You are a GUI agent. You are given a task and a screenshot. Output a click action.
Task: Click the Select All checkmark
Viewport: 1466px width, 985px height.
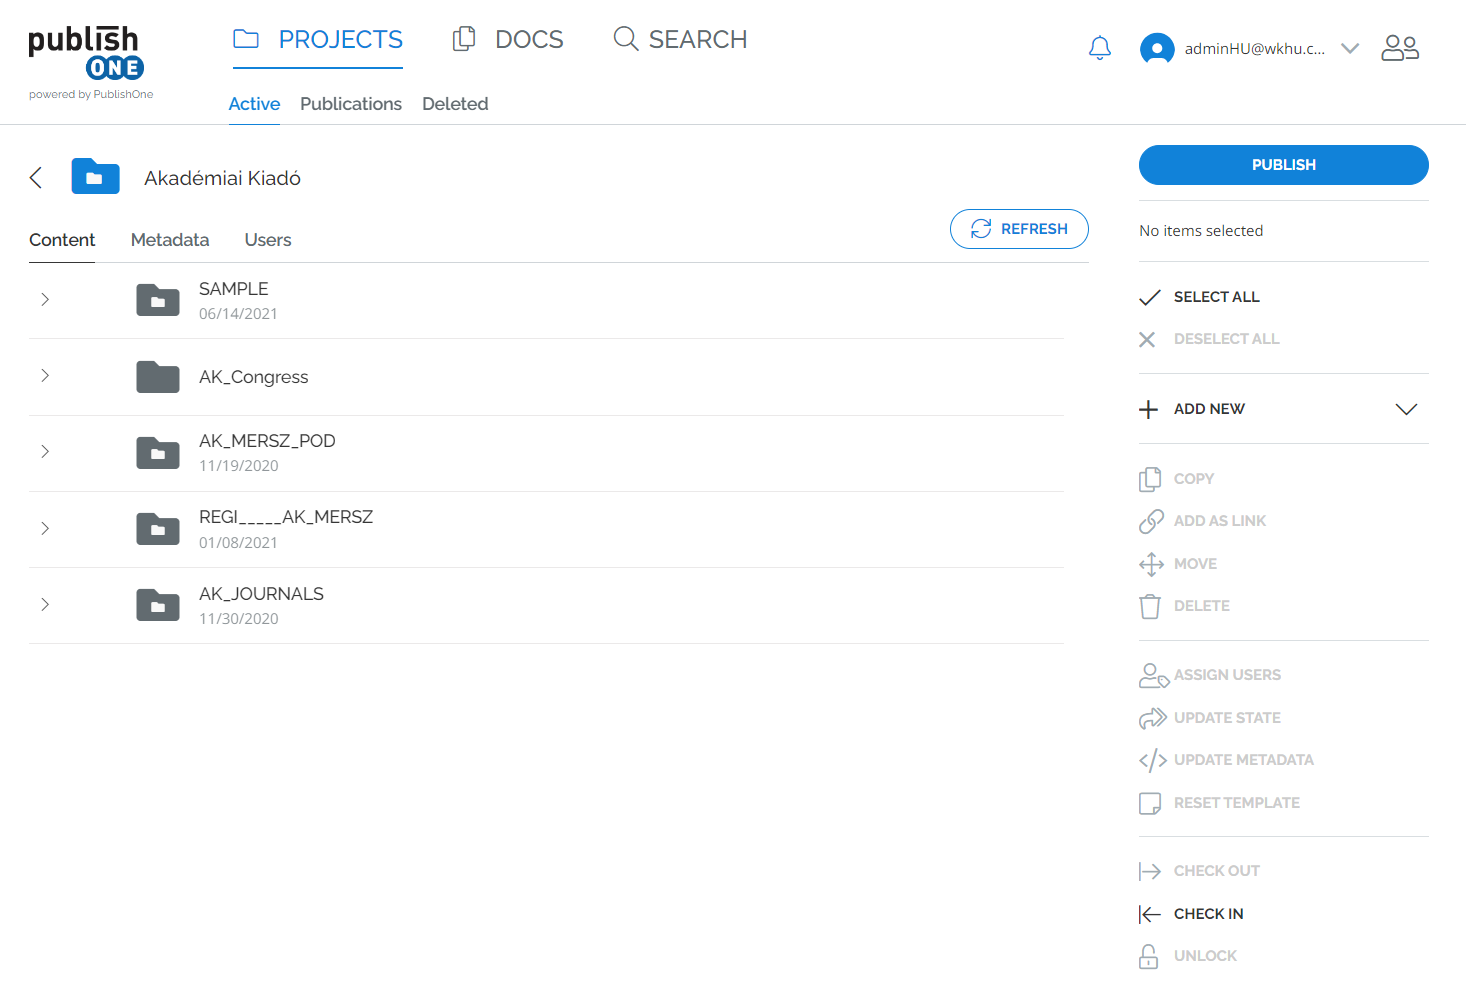[1150, 297]
